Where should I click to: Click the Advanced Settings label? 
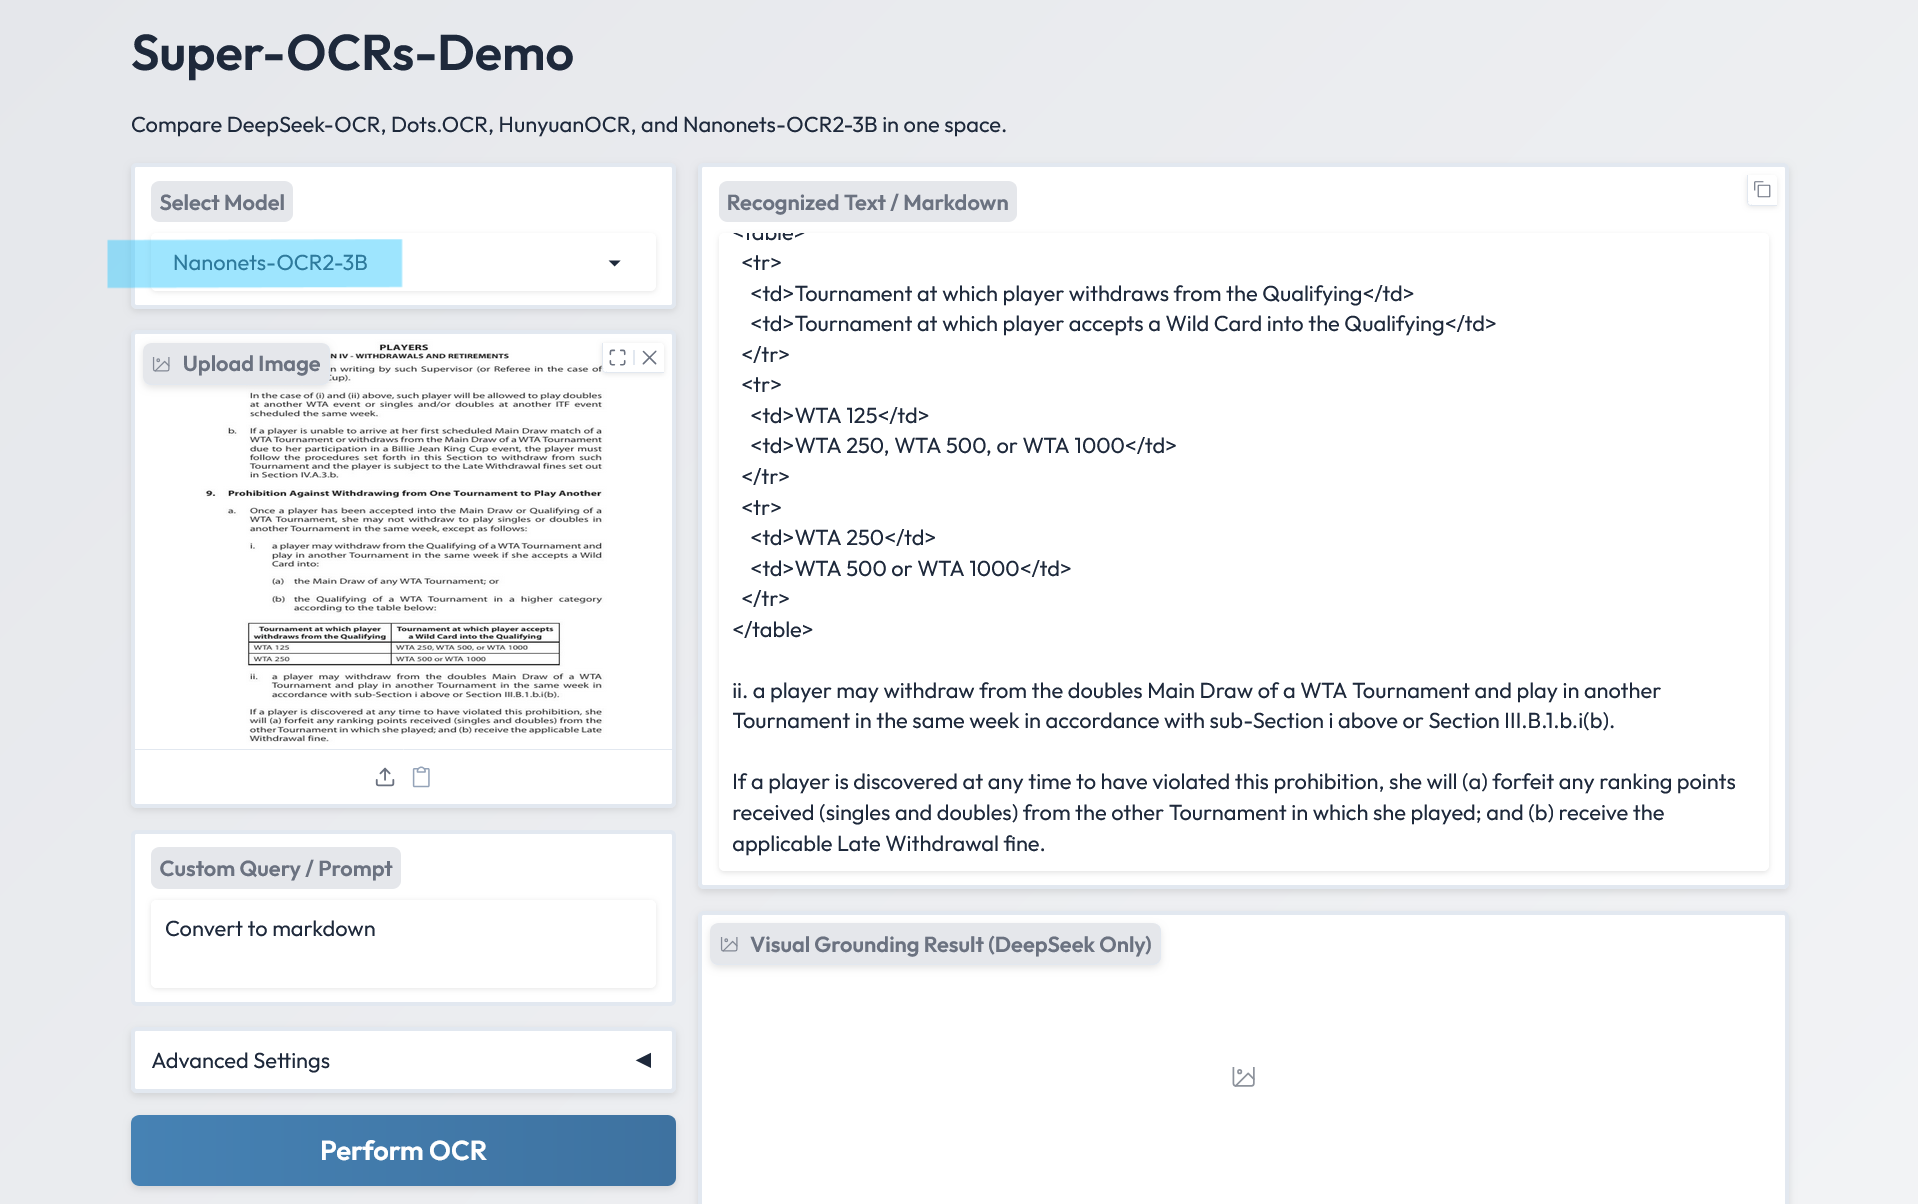pos(241,1061)
